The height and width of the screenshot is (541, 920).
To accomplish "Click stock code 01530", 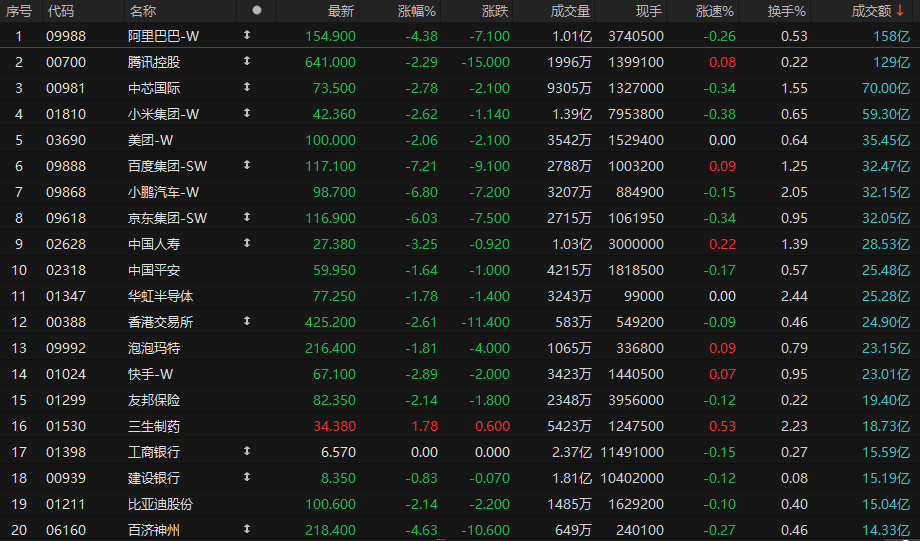I will click(66, 425).
